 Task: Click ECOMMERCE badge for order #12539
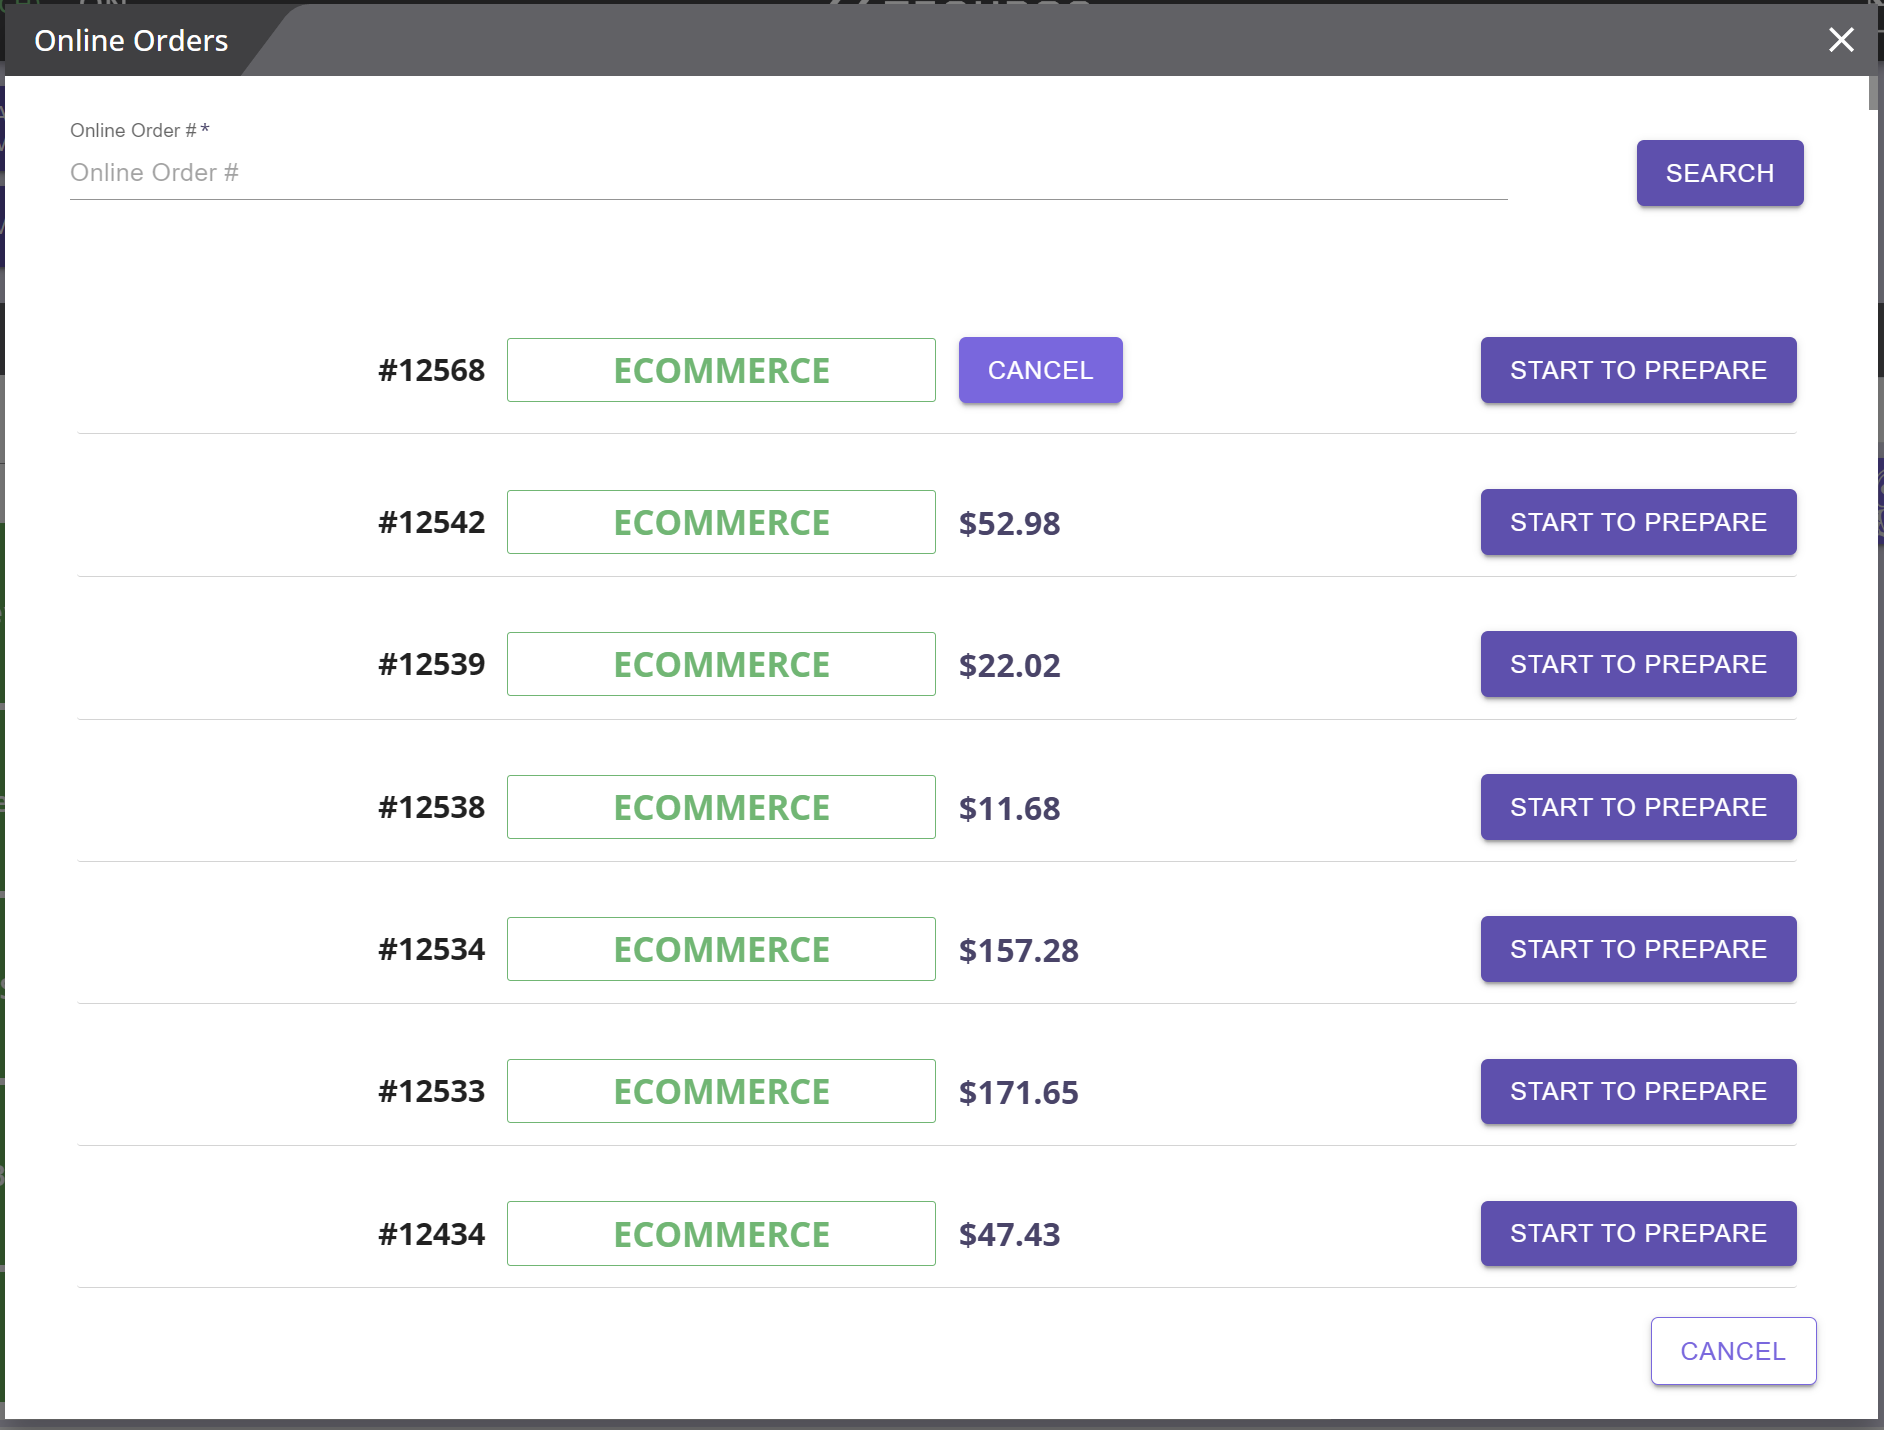point(721,664)
